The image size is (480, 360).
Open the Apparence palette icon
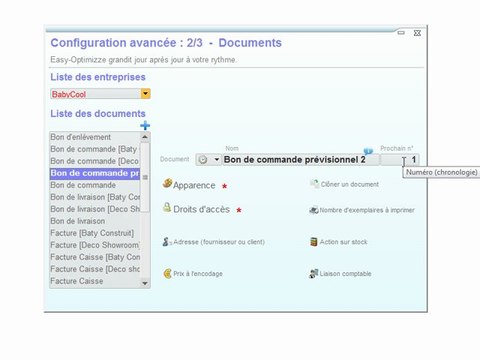point(167,183)
